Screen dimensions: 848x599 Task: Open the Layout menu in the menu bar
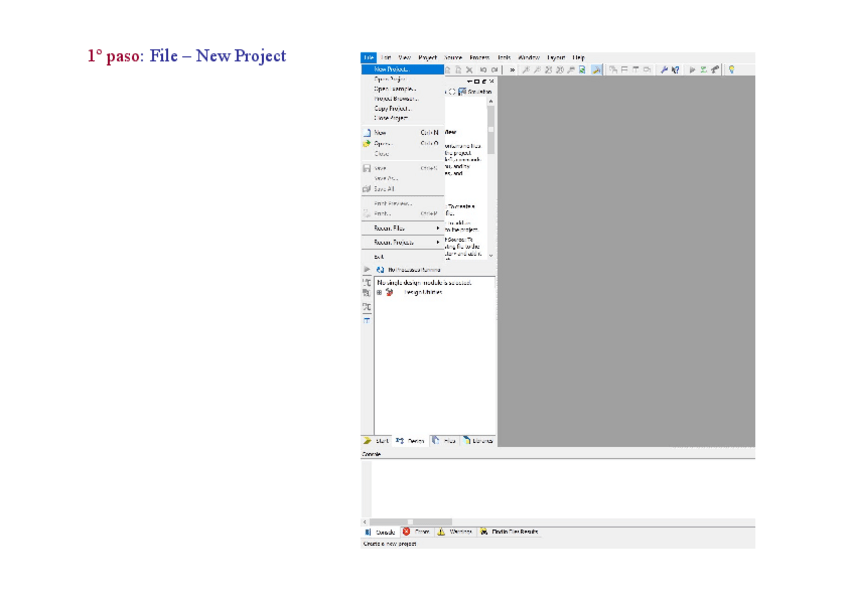click(556, 57)
